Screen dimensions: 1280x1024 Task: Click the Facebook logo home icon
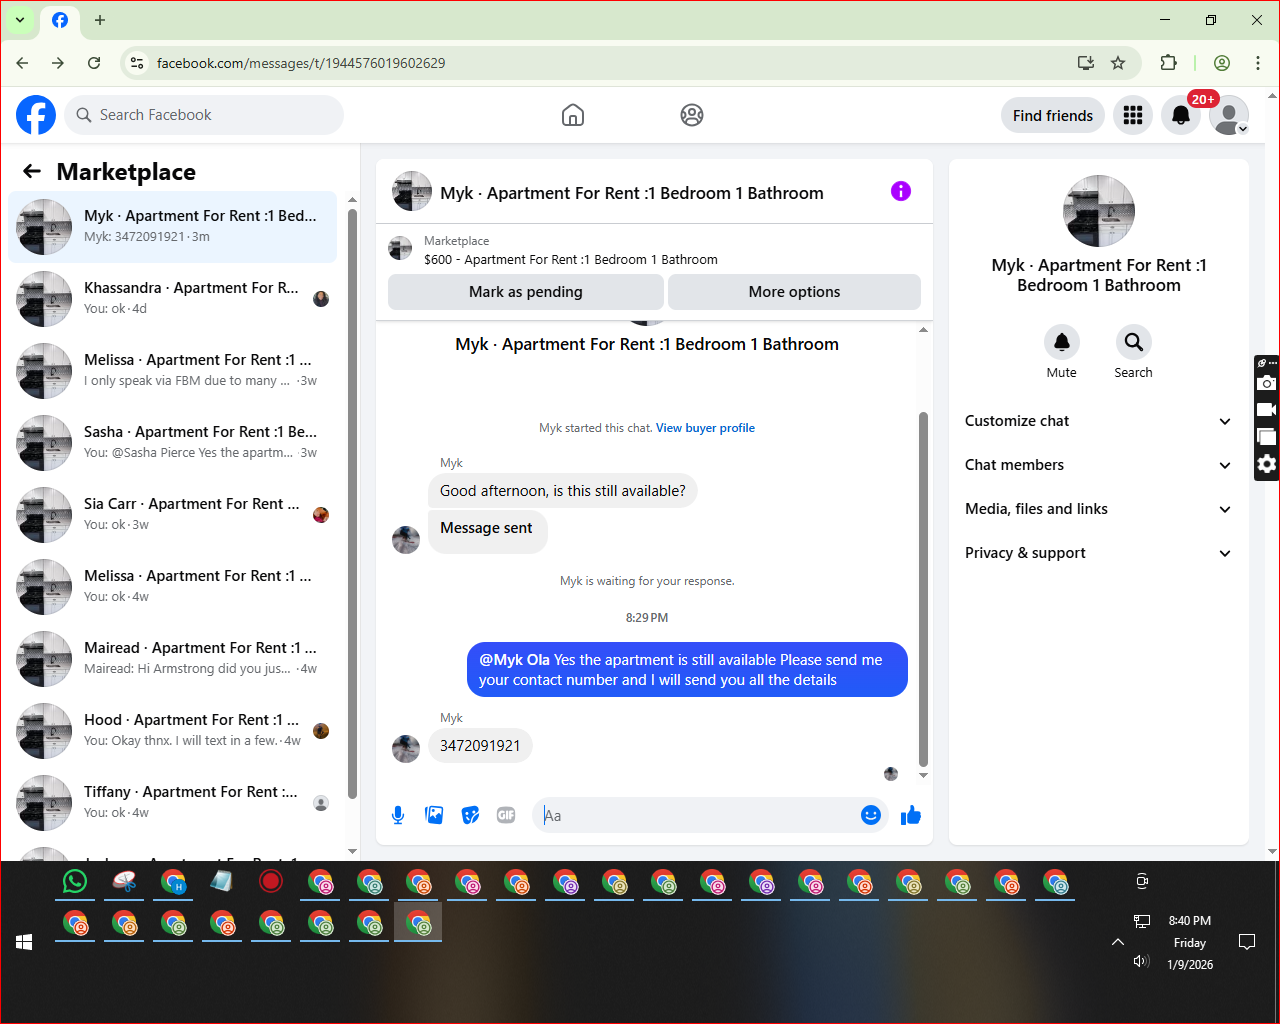(36, 115)
